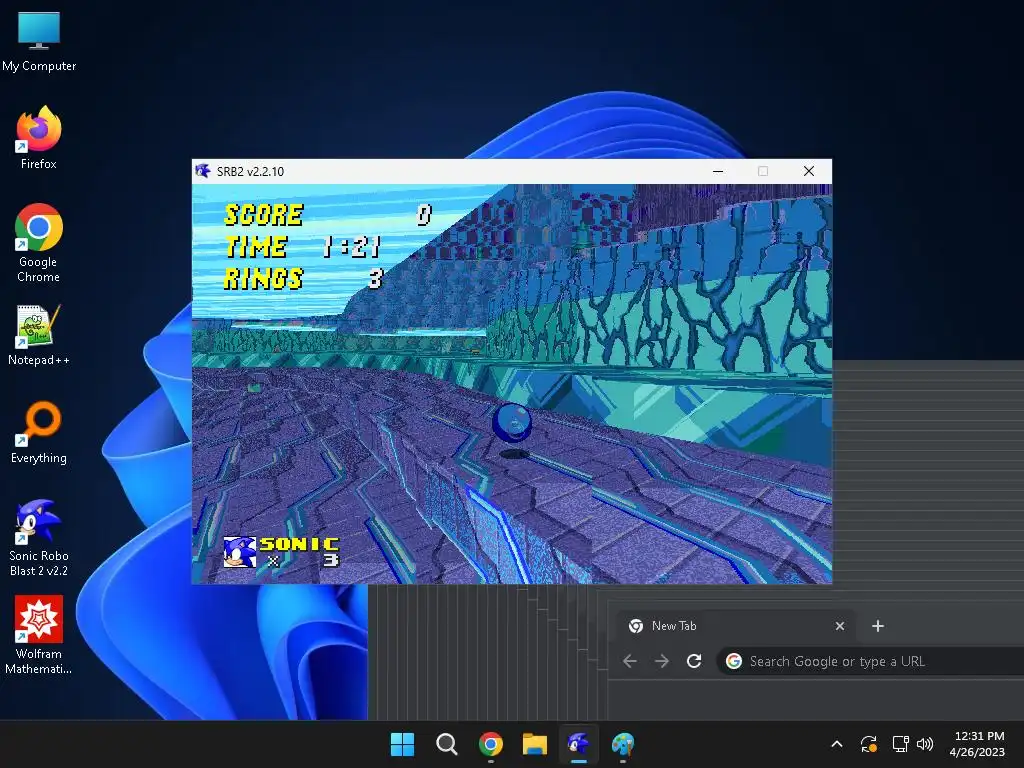Open the volume control tray icon
Image resolution: width=1024 pixels, height=768 pixels.
(925, 744)
